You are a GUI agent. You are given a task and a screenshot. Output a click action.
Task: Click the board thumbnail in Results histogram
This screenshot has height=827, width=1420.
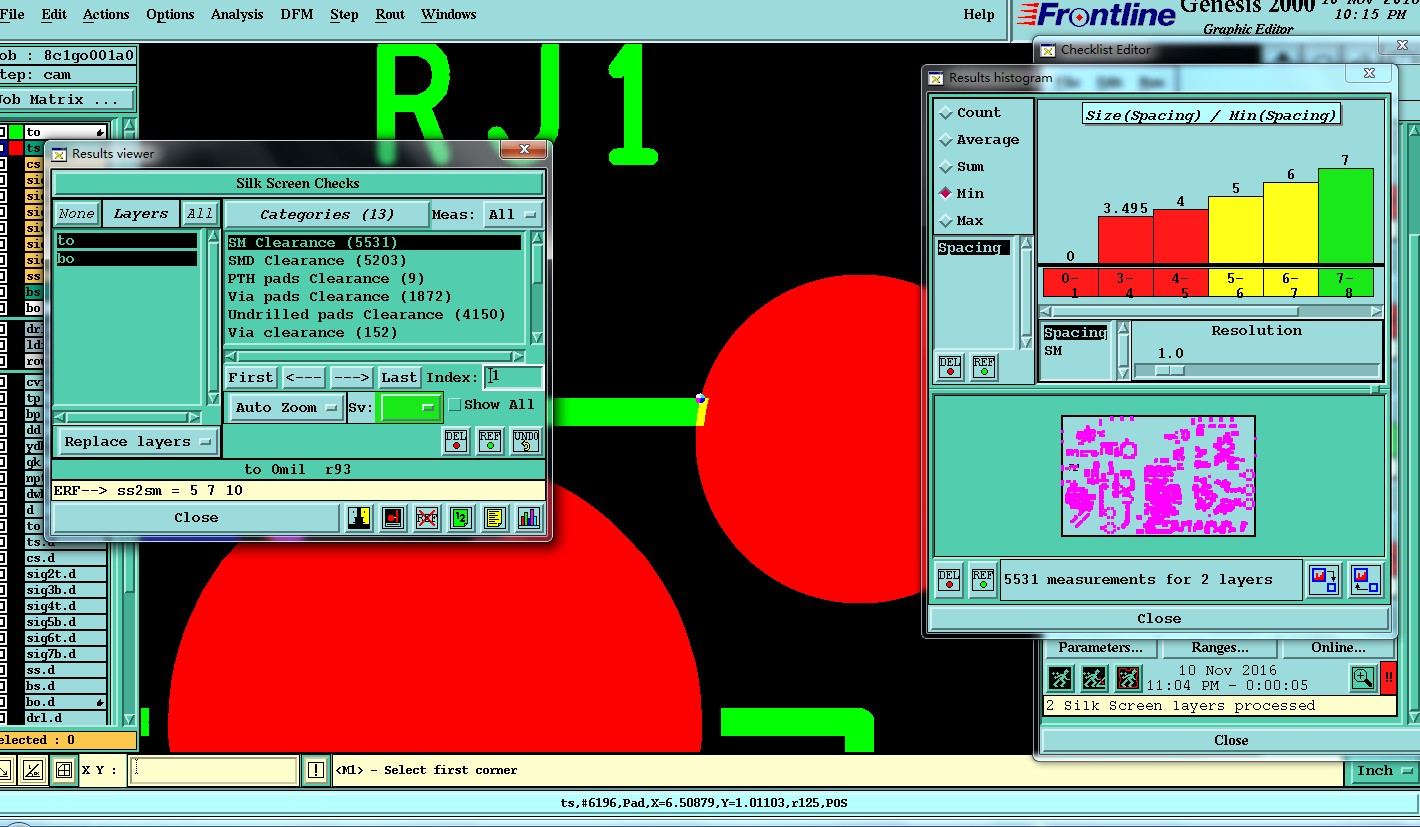tap(1158, 476)
